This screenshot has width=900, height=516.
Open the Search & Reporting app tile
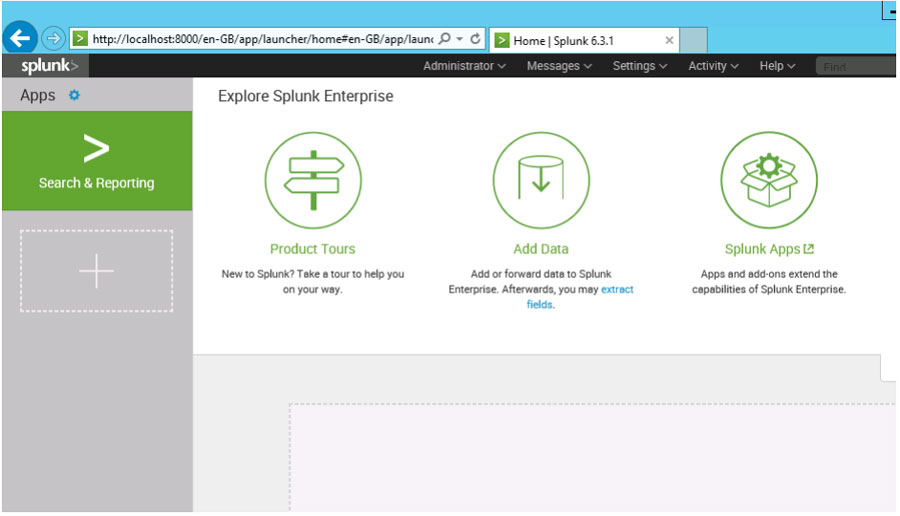(96, 161)
